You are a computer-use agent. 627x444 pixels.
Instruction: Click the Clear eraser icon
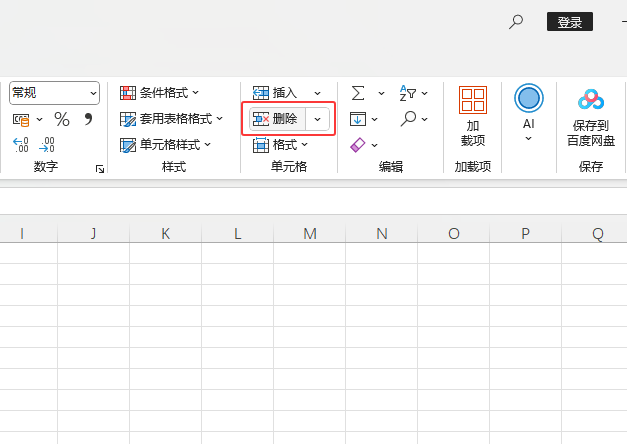click(358, 145)
